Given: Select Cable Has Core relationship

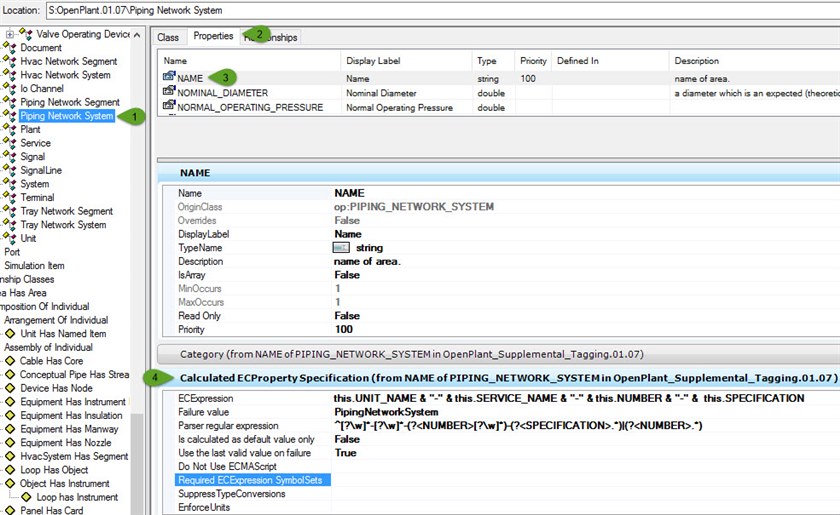Looking at the screenshot, I should pos(51,361).
